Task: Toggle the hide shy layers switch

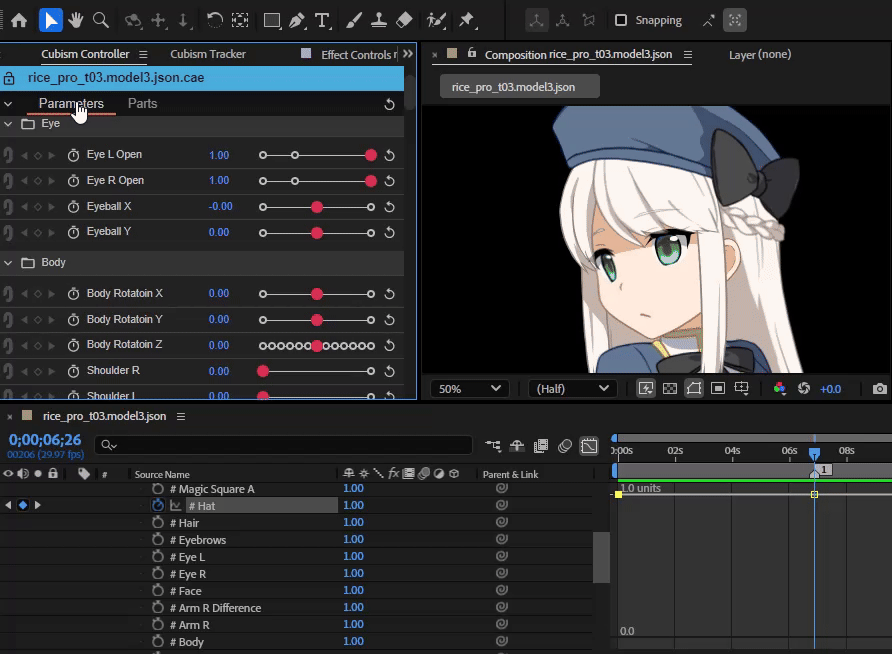Action: click(517, 446)
